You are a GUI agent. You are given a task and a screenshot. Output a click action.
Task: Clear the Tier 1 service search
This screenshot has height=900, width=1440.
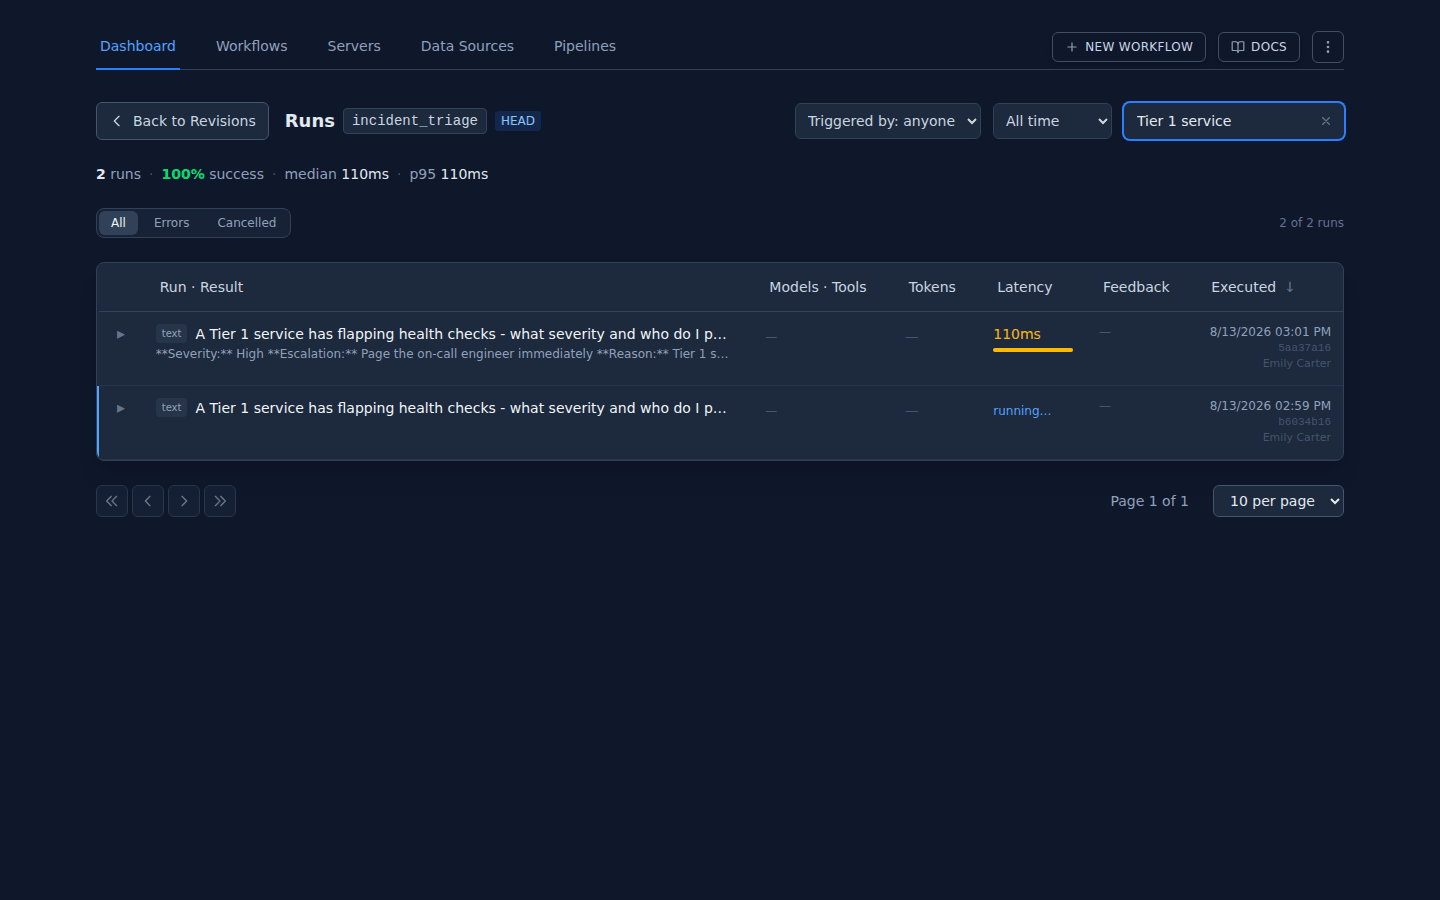tap(1325, 121)
